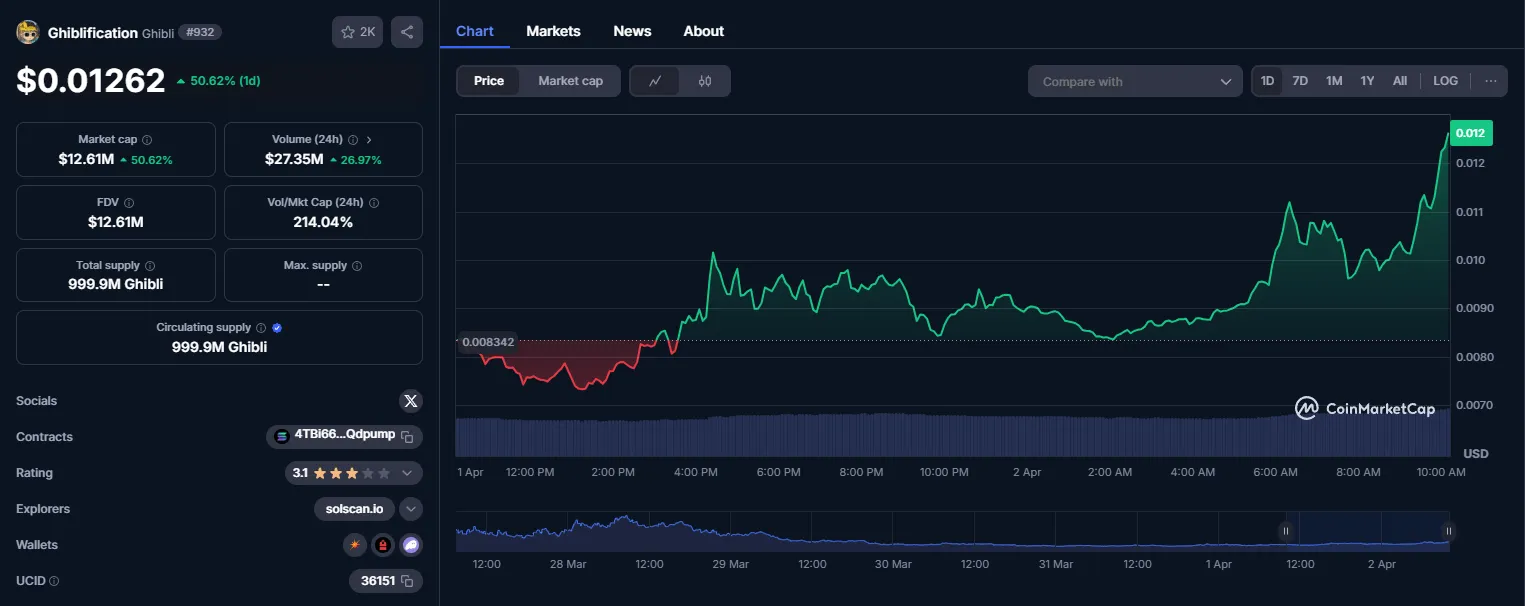Click the 0.012 current price label
The width and height of the screenshot is (1525, 606).
pyautogui.click(x=1470, y=133)
